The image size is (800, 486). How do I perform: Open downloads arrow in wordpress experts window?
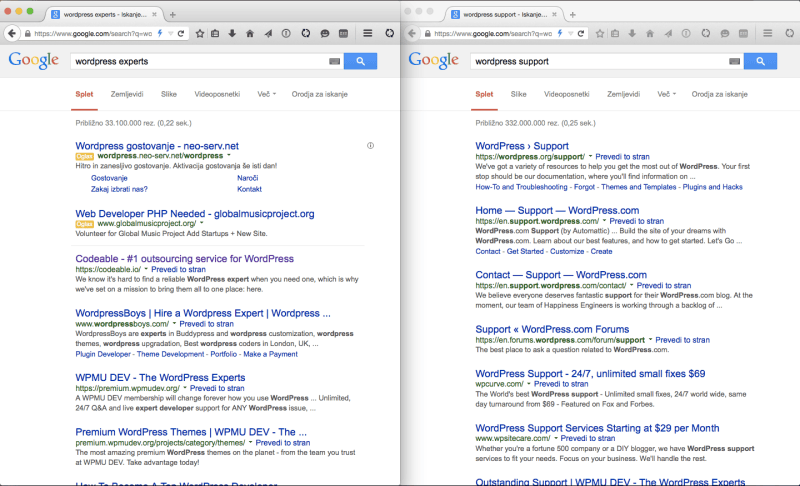[x=232, y=34]
